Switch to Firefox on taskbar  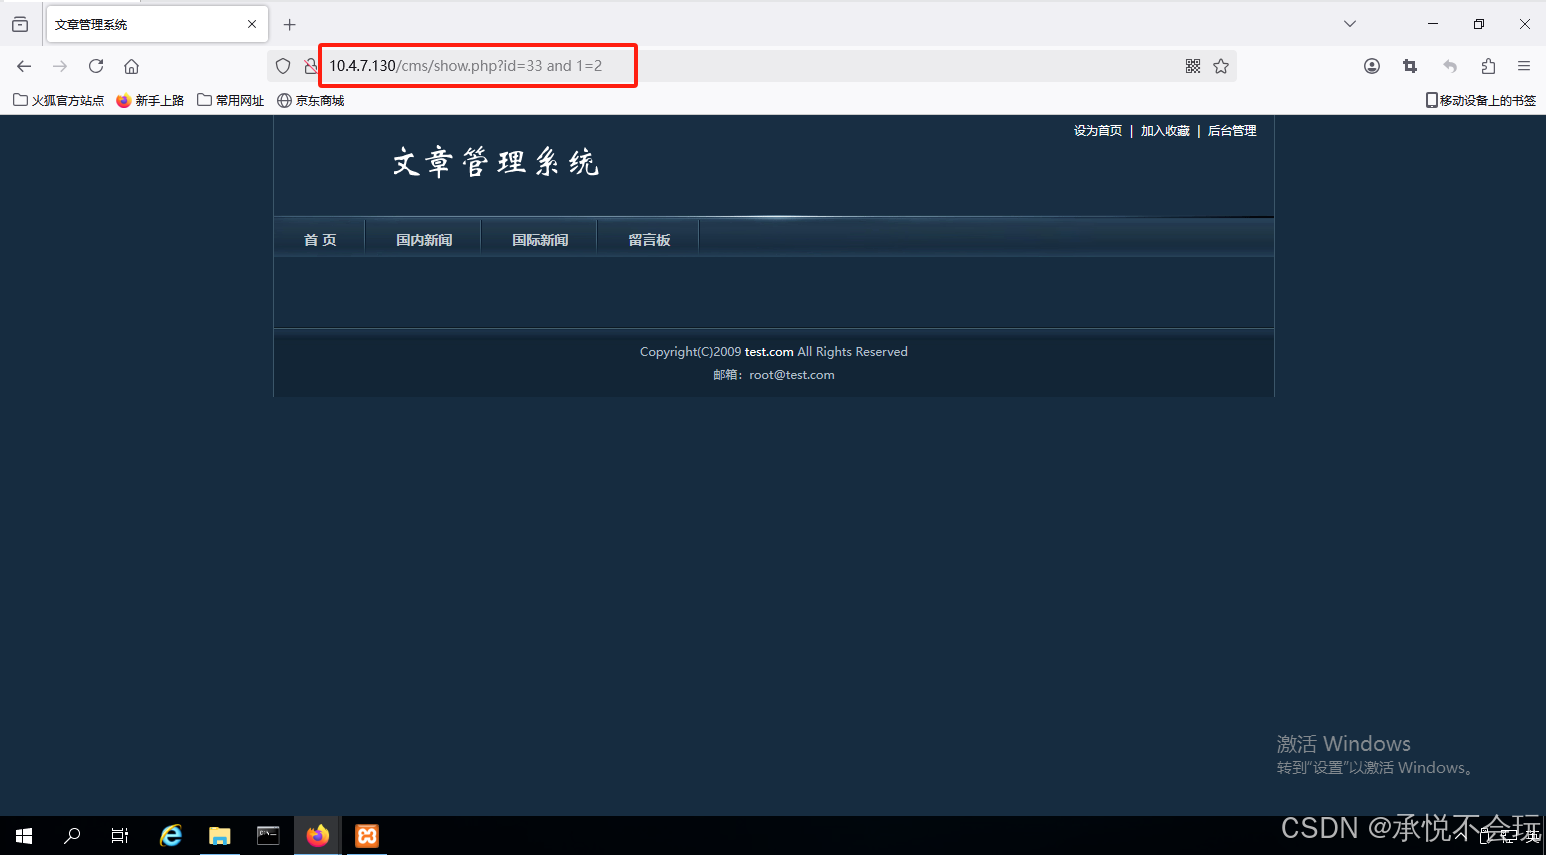point(318,836)
